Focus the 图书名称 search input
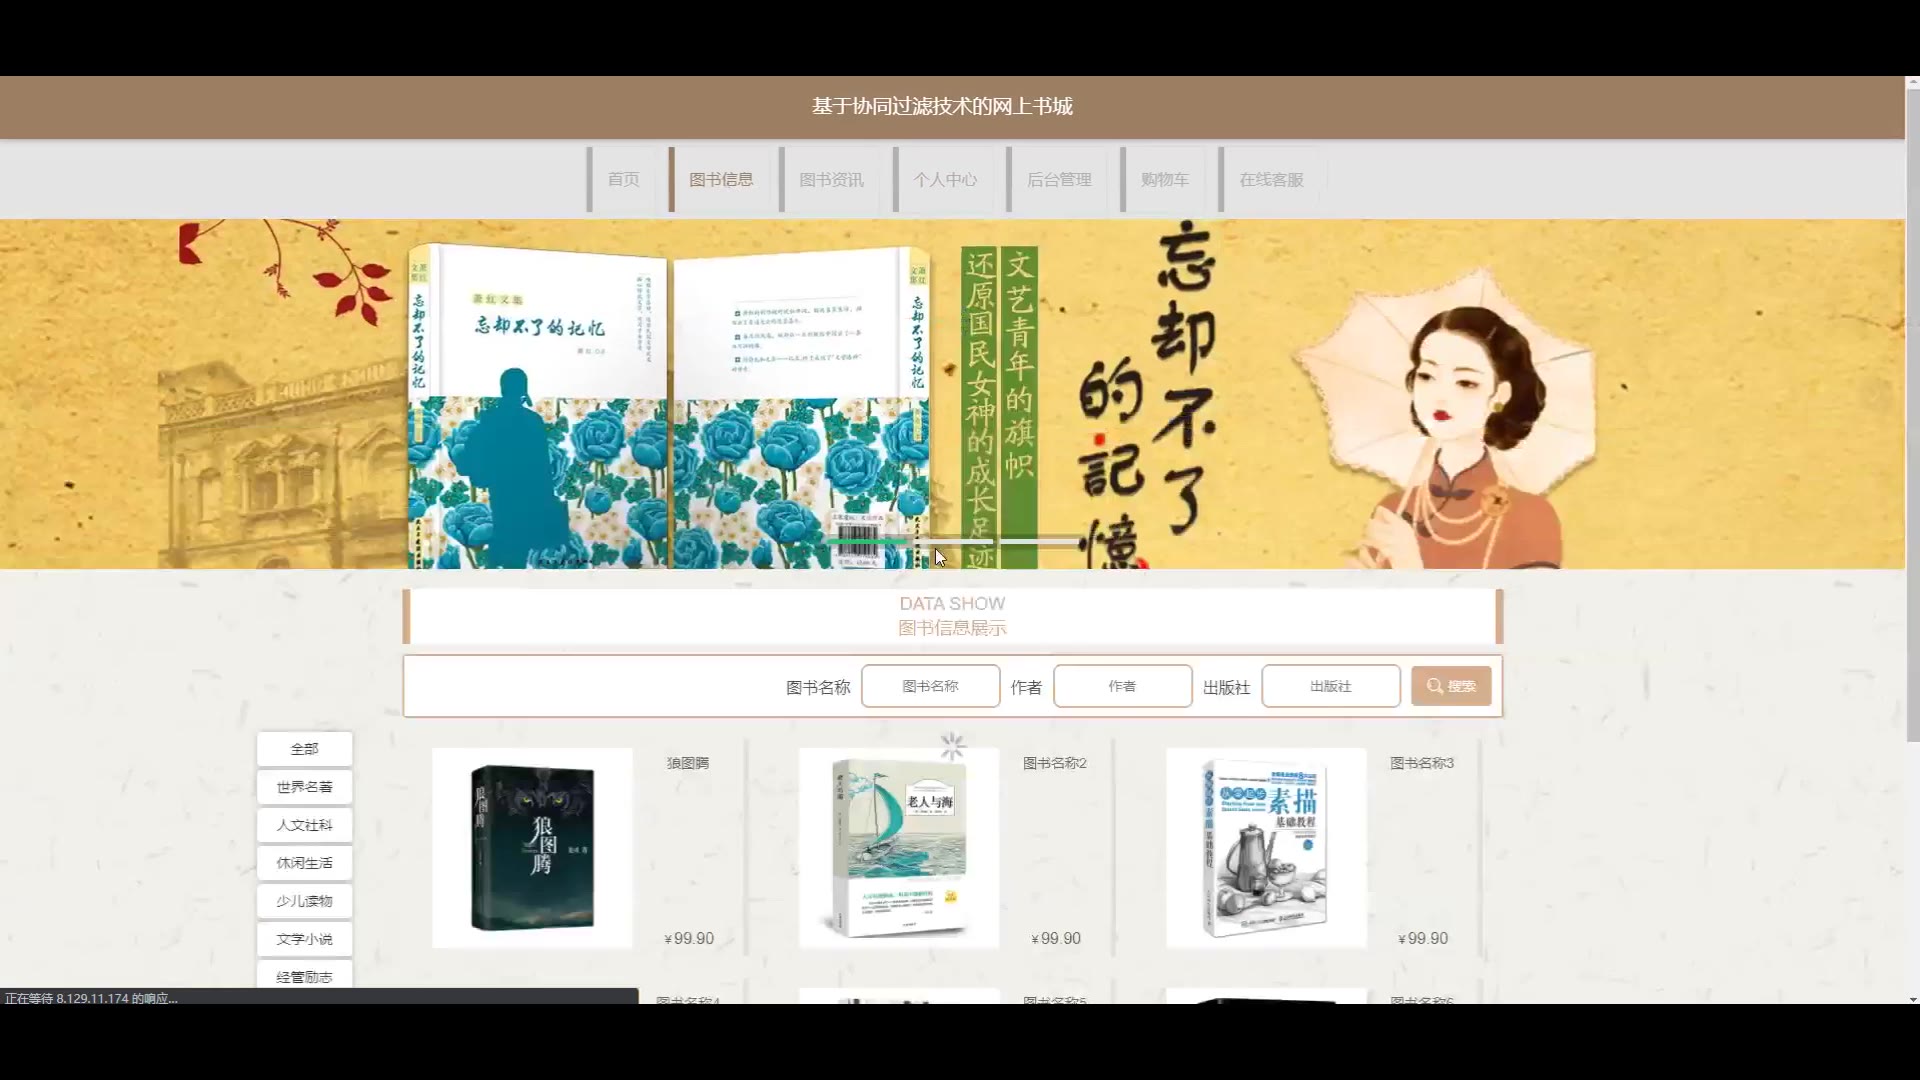Screen dimensions: 1920x1080 click(x=930, y=686)
